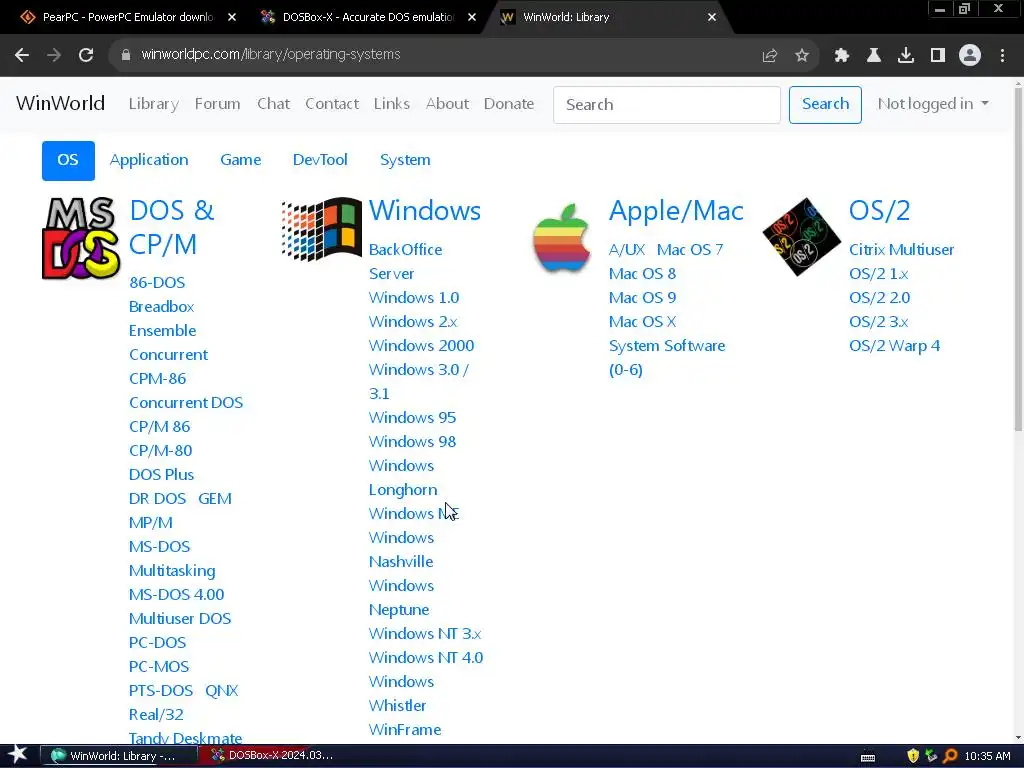Open the OS/2 Warp 4 link
This screenshot has height=768, width=1024.
click(x=894, y=346)
